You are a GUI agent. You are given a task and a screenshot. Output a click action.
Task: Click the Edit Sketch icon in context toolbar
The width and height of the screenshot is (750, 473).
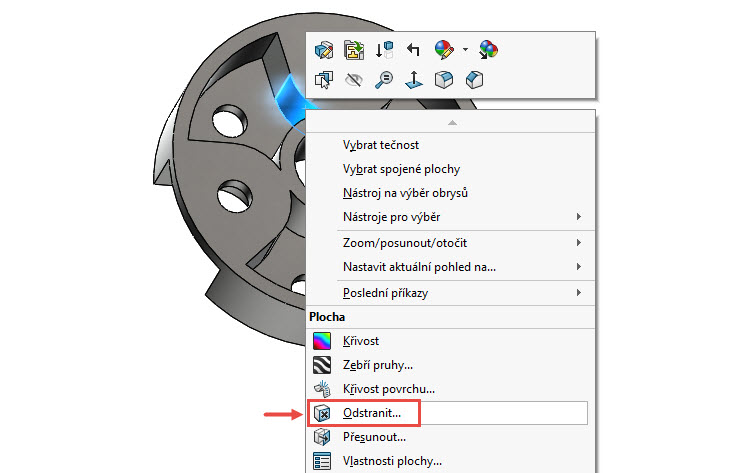pyautogui.click(x=354, y=50)
